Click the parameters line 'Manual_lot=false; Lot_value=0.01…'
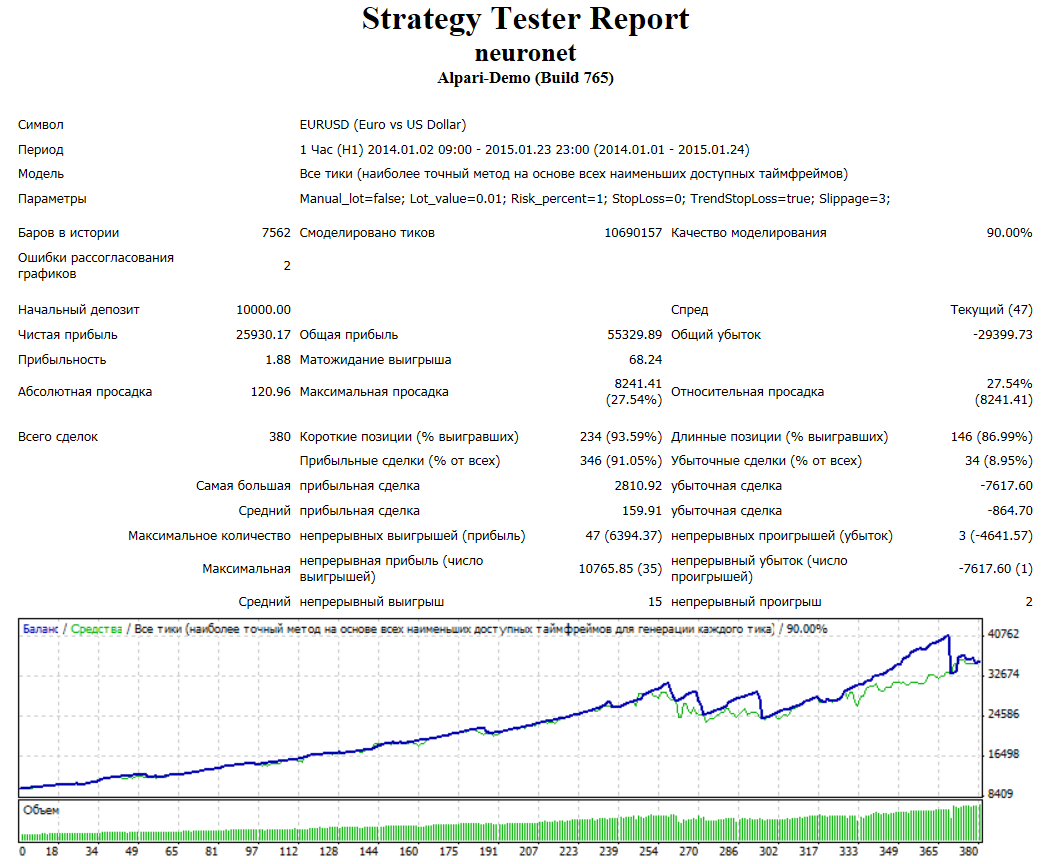The height and width of the screenshot is (864, 1042). pyautogui.click(x=595, y=199)
